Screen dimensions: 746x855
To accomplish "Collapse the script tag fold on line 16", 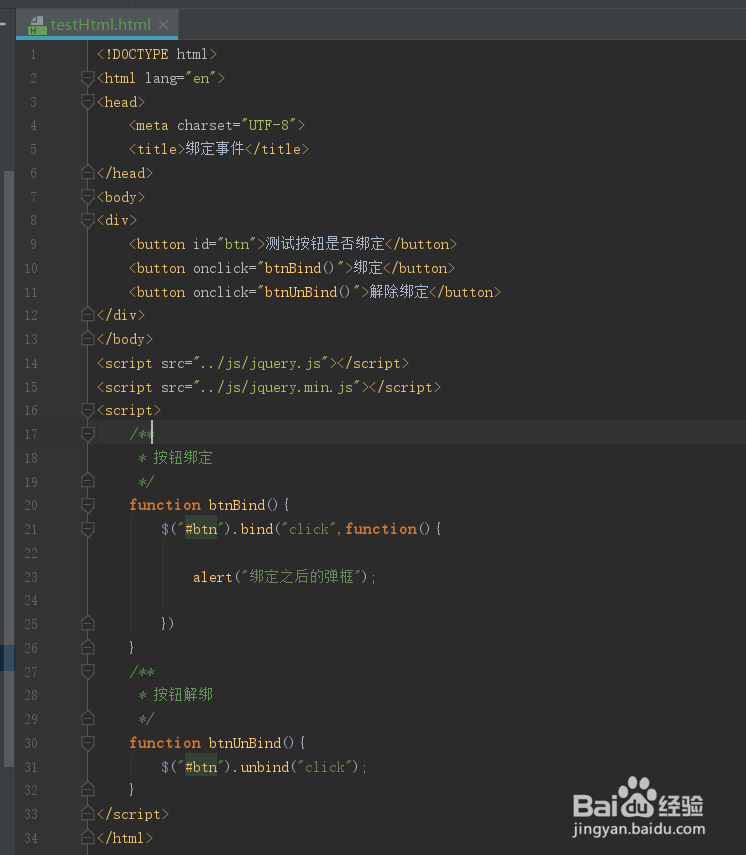I will (x=87, y=410).
